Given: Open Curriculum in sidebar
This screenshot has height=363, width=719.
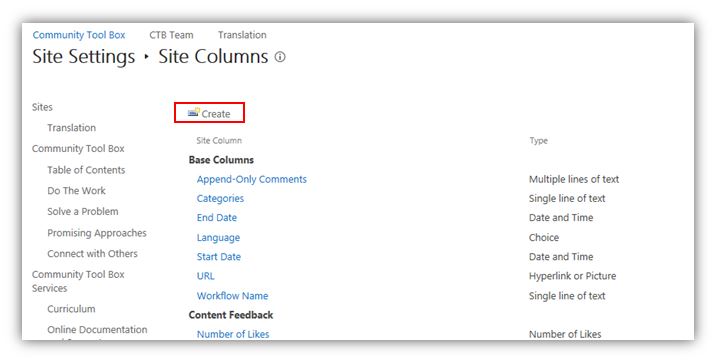Looking at the screenshot, I should click(71, 309).
